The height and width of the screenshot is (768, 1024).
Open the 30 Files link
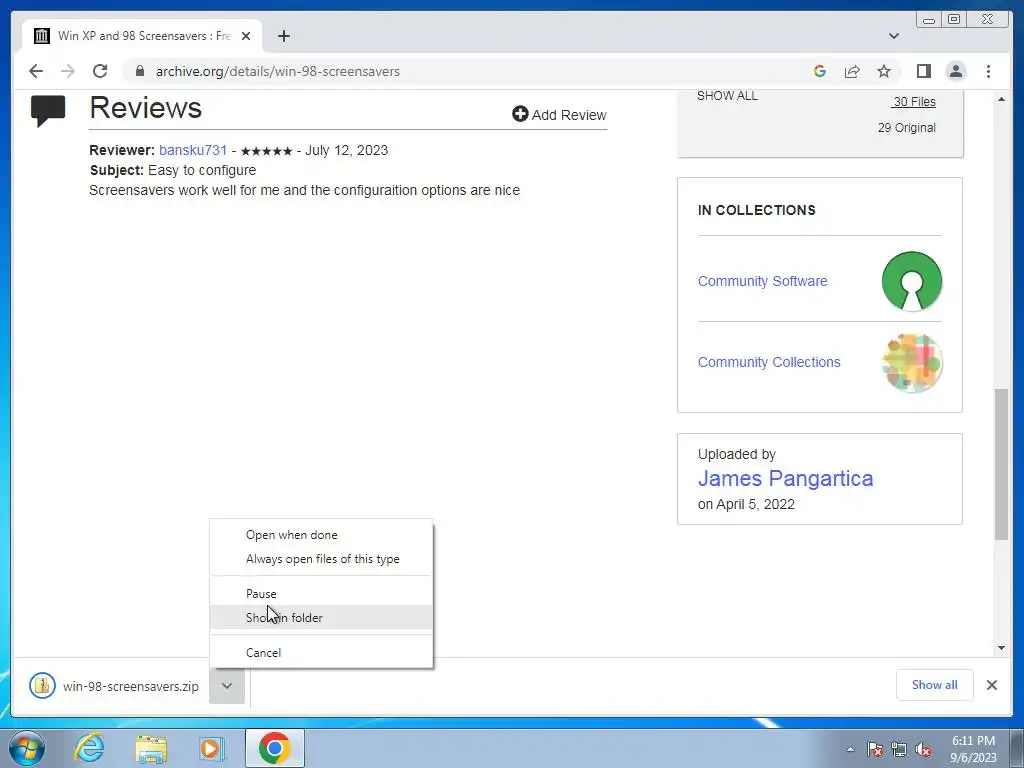click(914, 102)
